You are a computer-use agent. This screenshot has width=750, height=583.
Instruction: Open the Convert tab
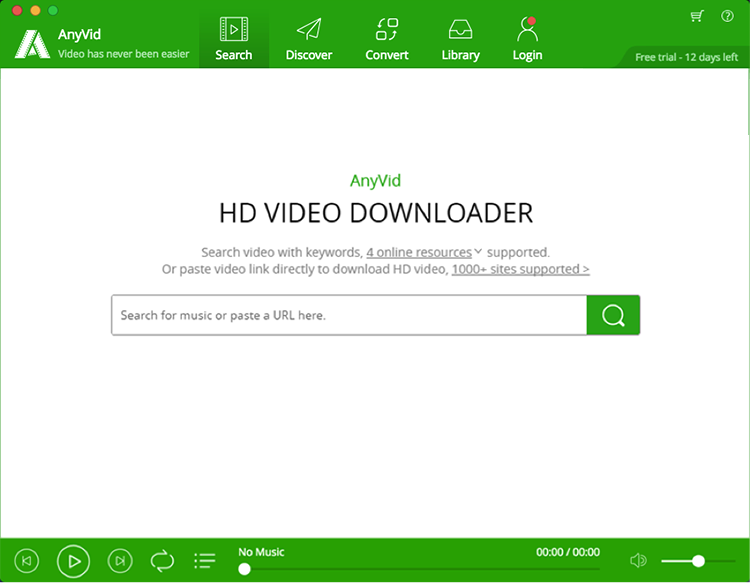(x=386, y=40)
